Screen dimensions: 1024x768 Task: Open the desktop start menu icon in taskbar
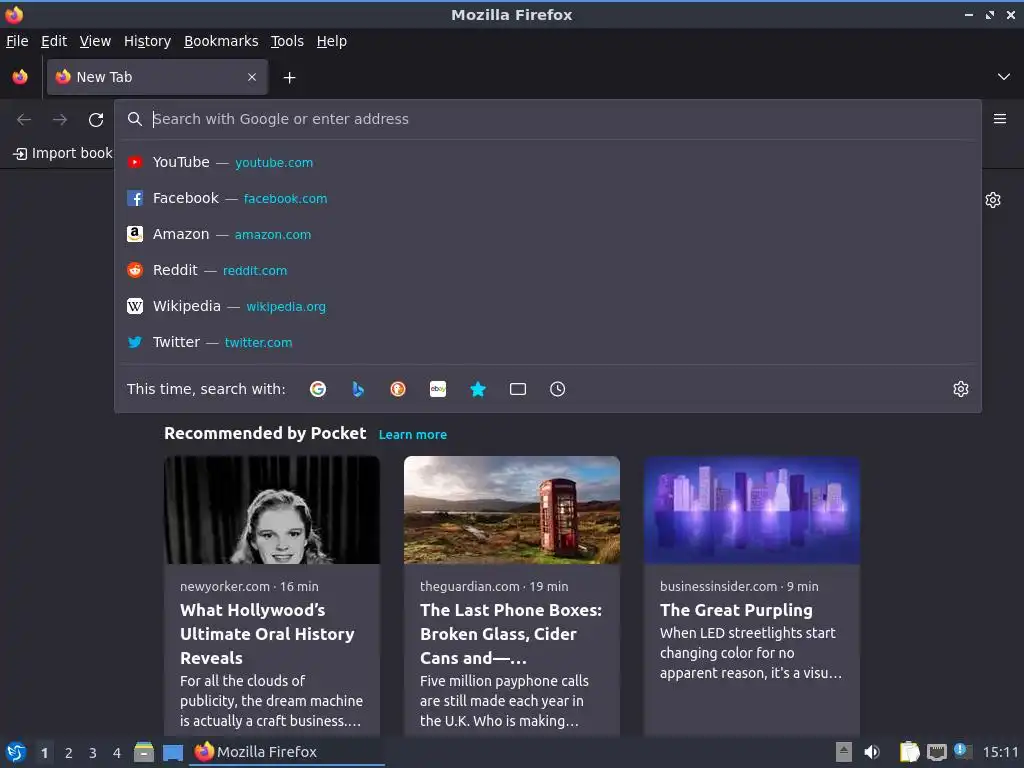click(x=16, y=752)
